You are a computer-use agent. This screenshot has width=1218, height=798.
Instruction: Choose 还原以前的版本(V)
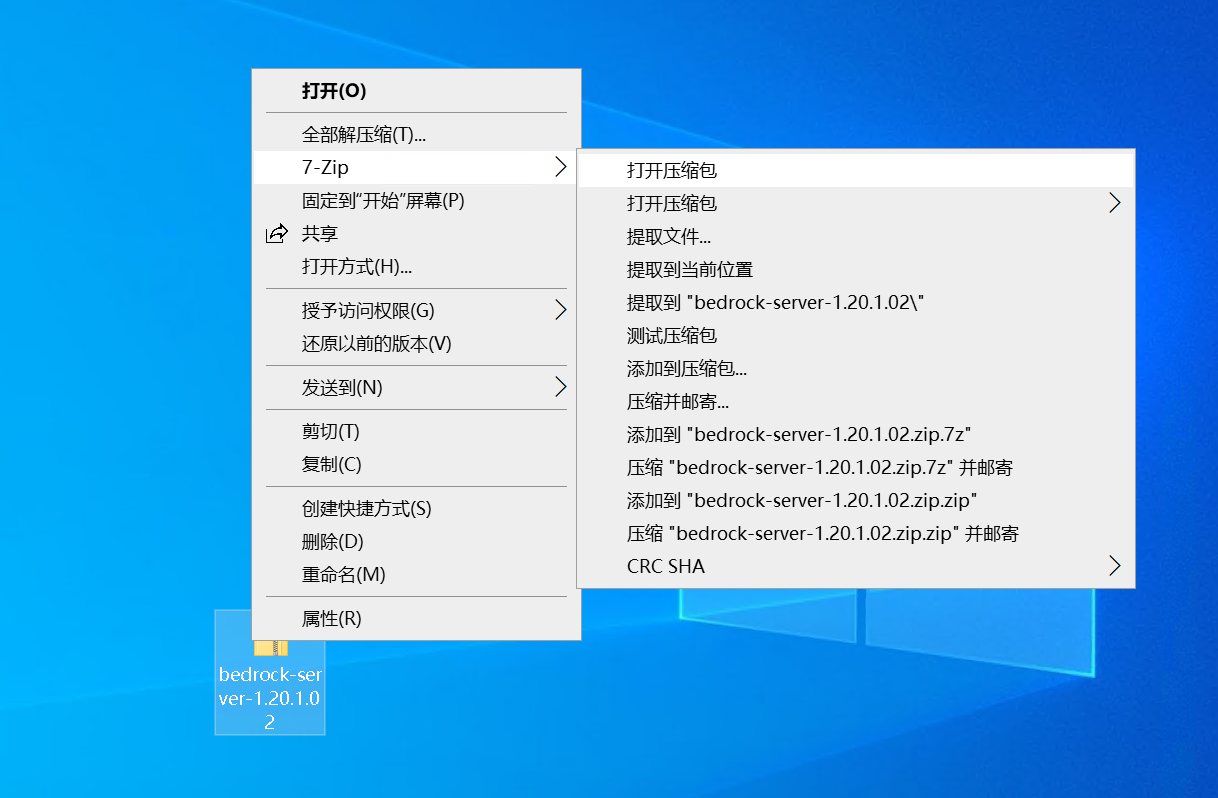point(376,344)
